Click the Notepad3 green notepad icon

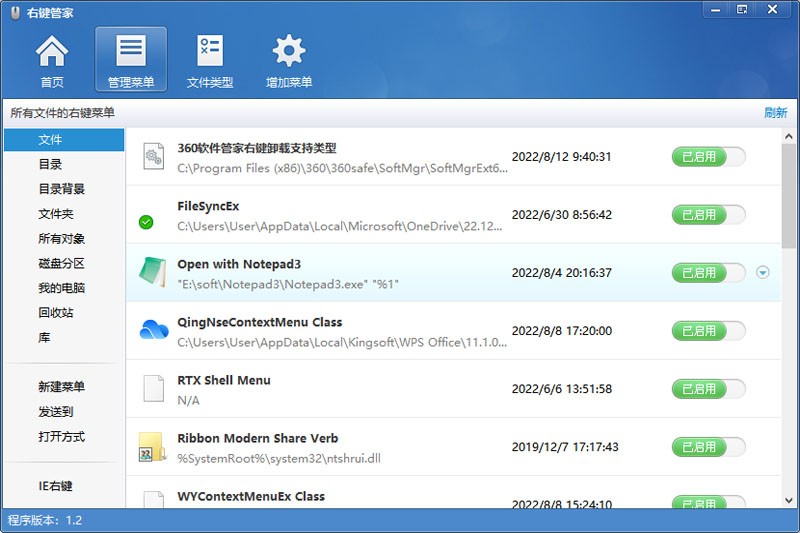[x=153, y=272]
